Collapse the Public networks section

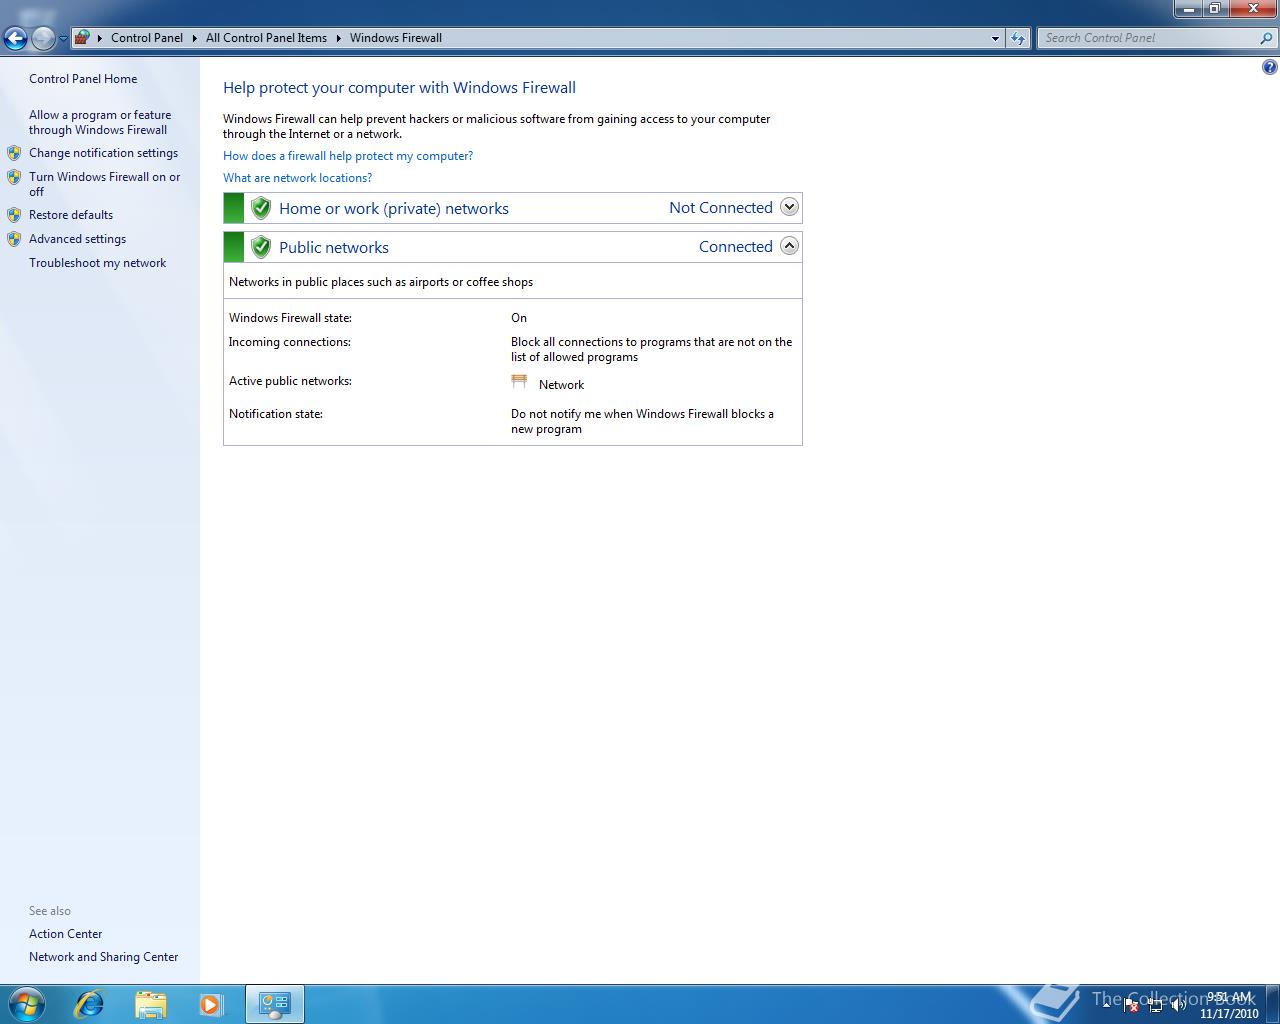click(x=789, y=245)
